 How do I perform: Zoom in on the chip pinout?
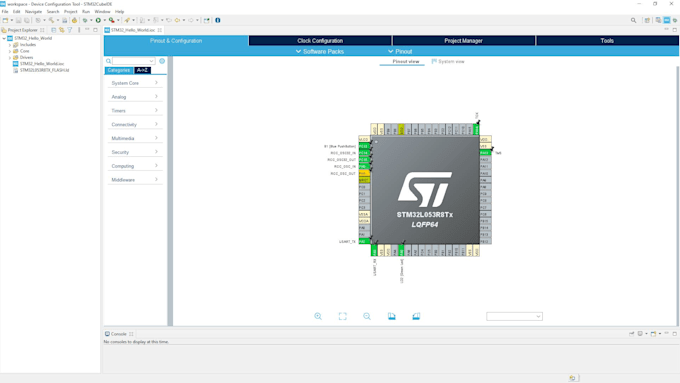[x=318, y=316]
